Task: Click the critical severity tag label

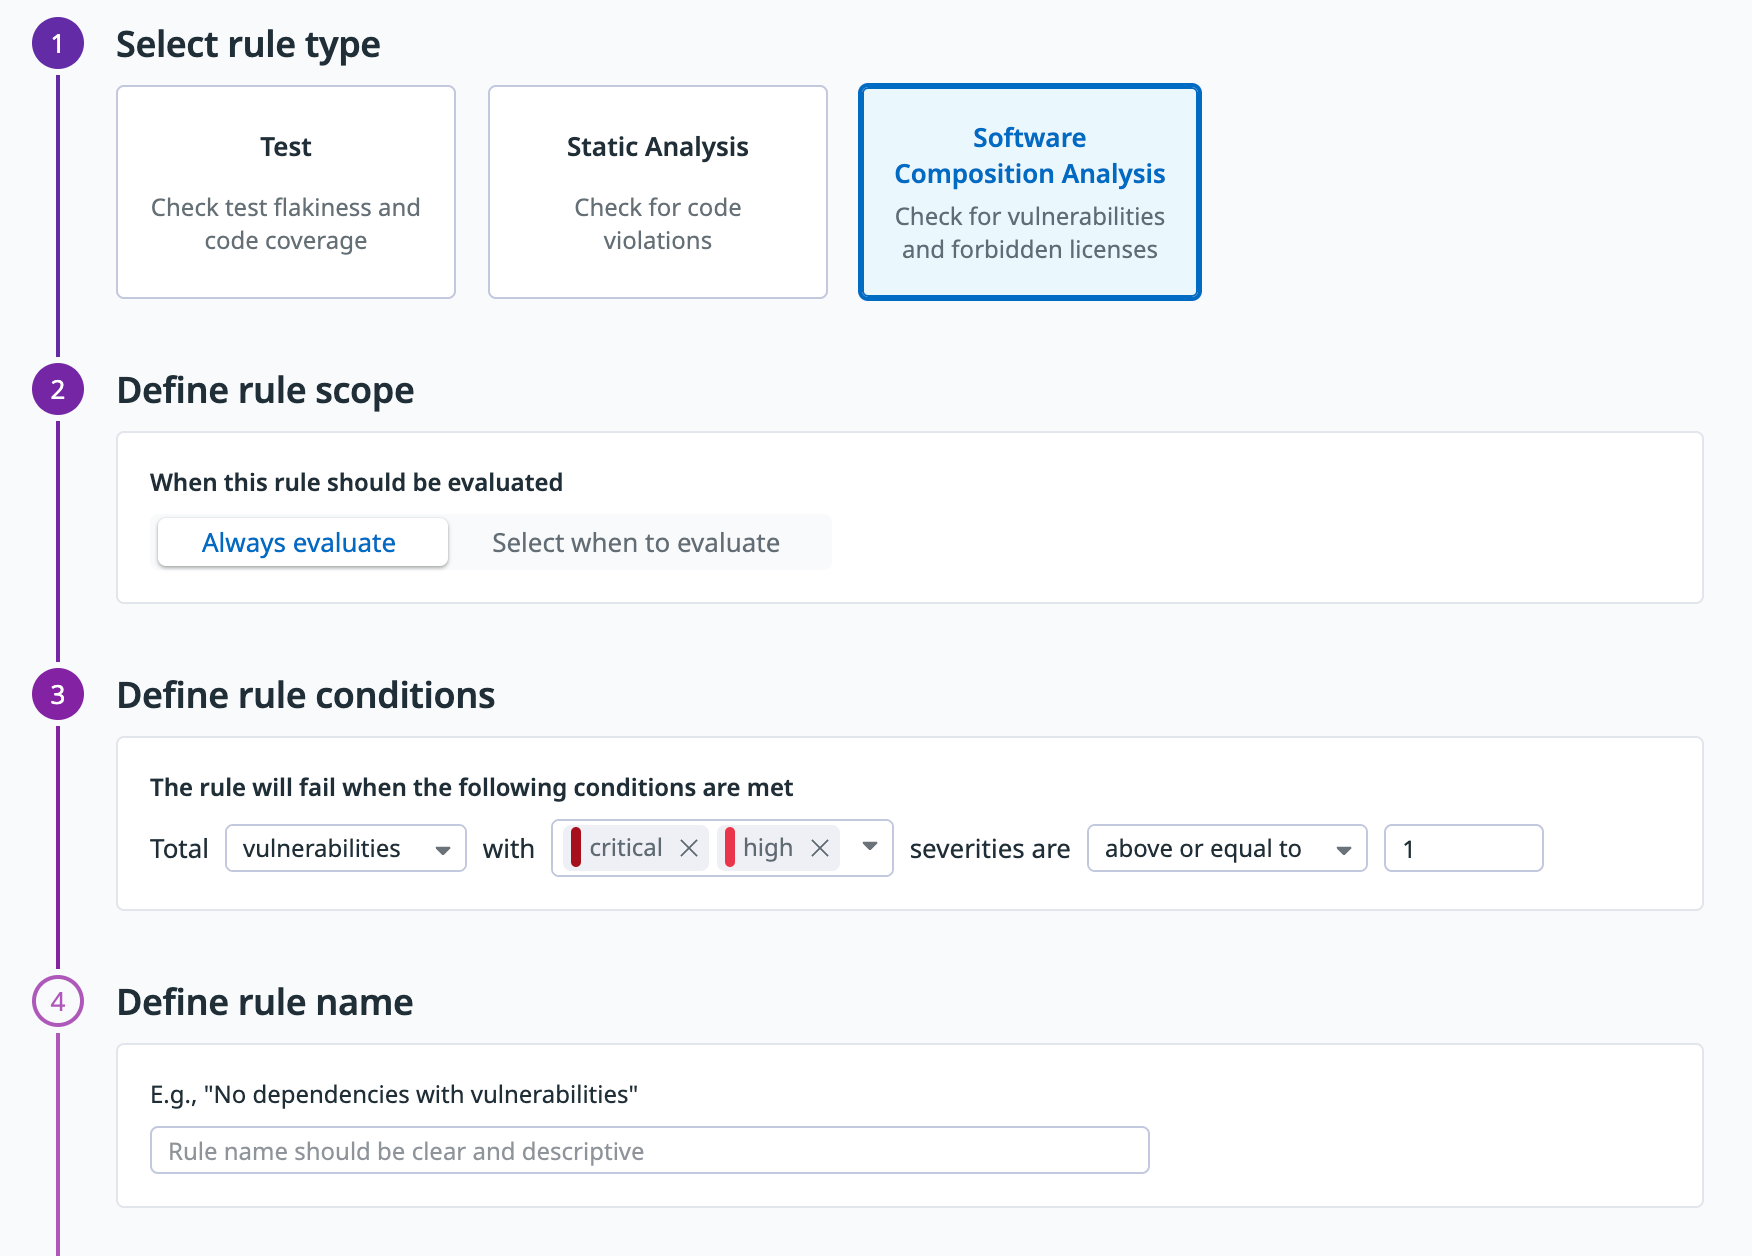Action: (626, 848)
